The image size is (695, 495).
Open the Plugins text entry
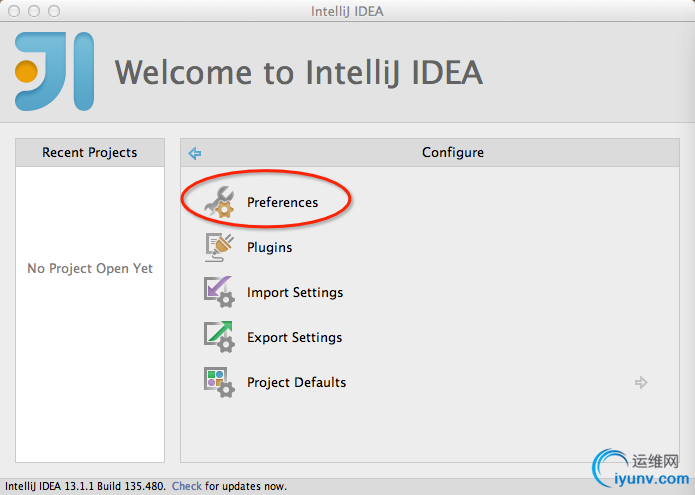click(269, 247)
